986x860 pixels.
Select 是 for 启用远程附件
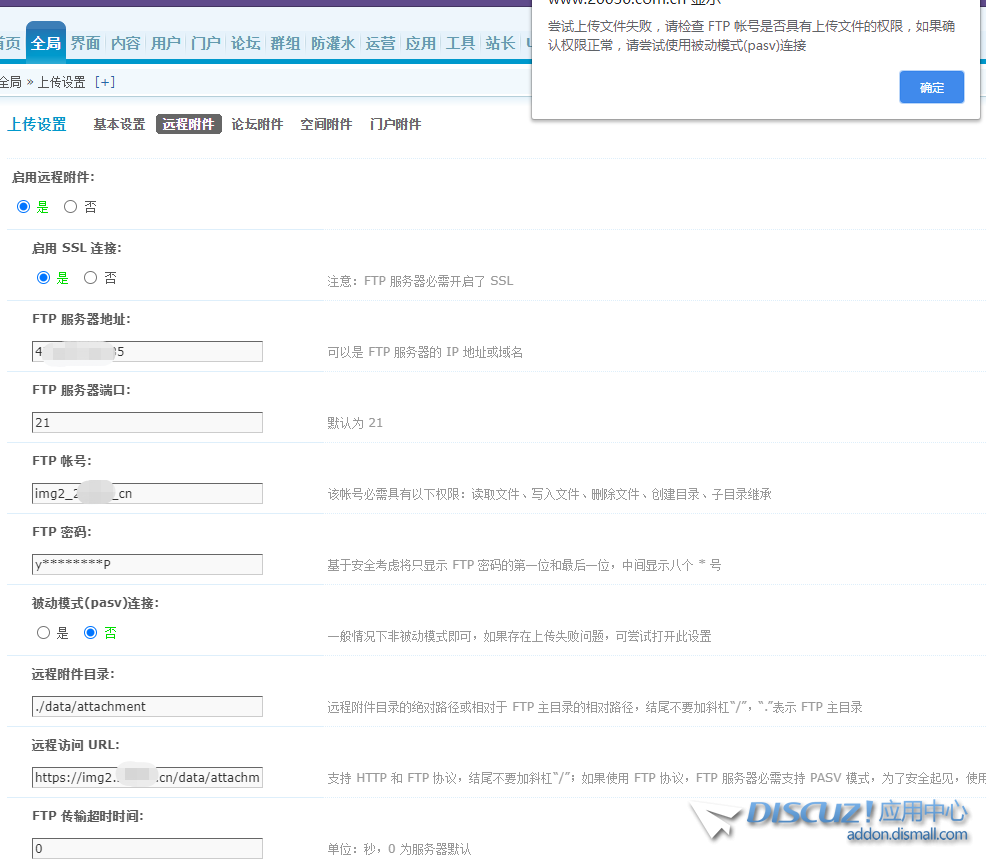[x=24, y=207]
